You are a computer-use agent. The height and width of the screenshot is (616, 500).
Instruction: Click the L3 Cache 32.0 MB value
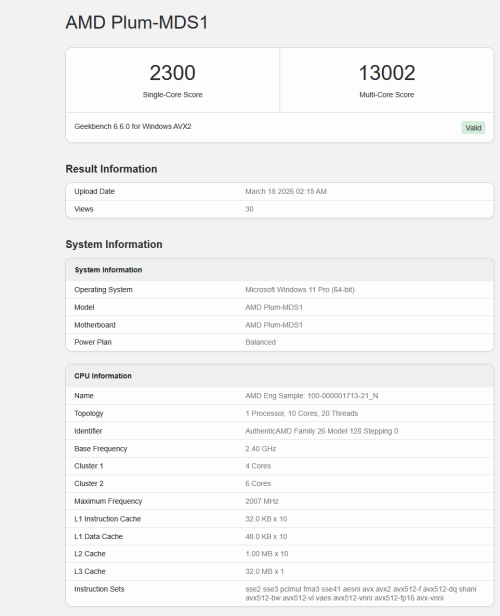pos(265,571)
